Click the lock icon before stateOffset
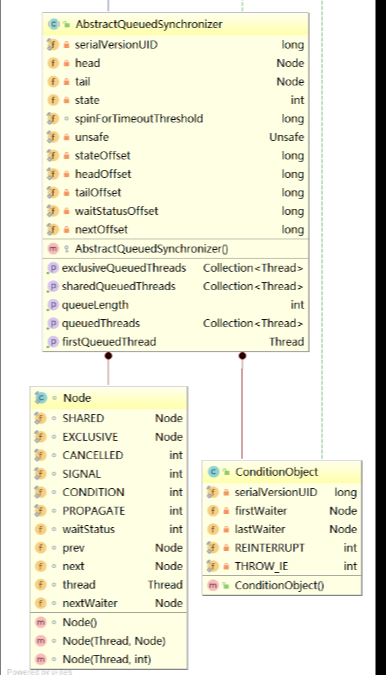This screenshot has height=675, width=386. (x=66, y=156)
